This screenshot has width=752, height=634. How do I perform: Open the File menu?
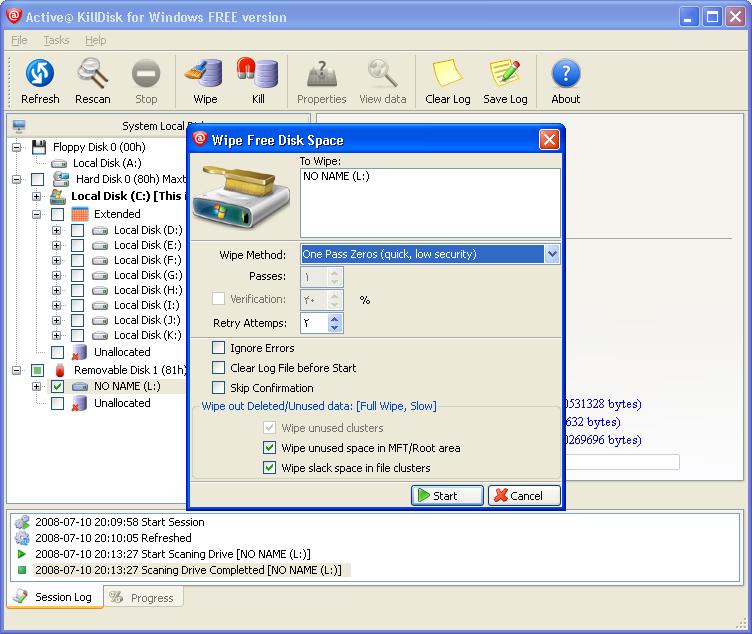point(19,40)
